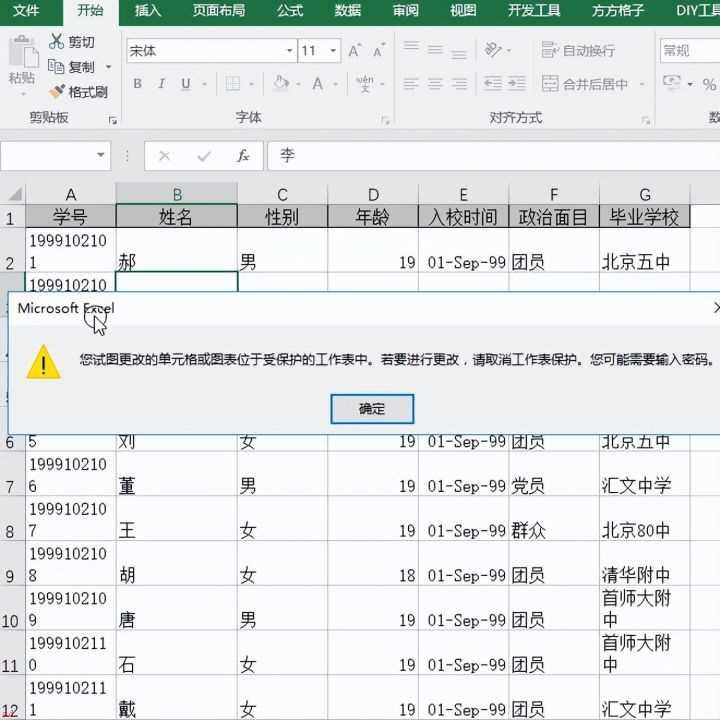Open alignment (对齐方式) dialog launcher
720x720 pixels.
tap(646, 121)
